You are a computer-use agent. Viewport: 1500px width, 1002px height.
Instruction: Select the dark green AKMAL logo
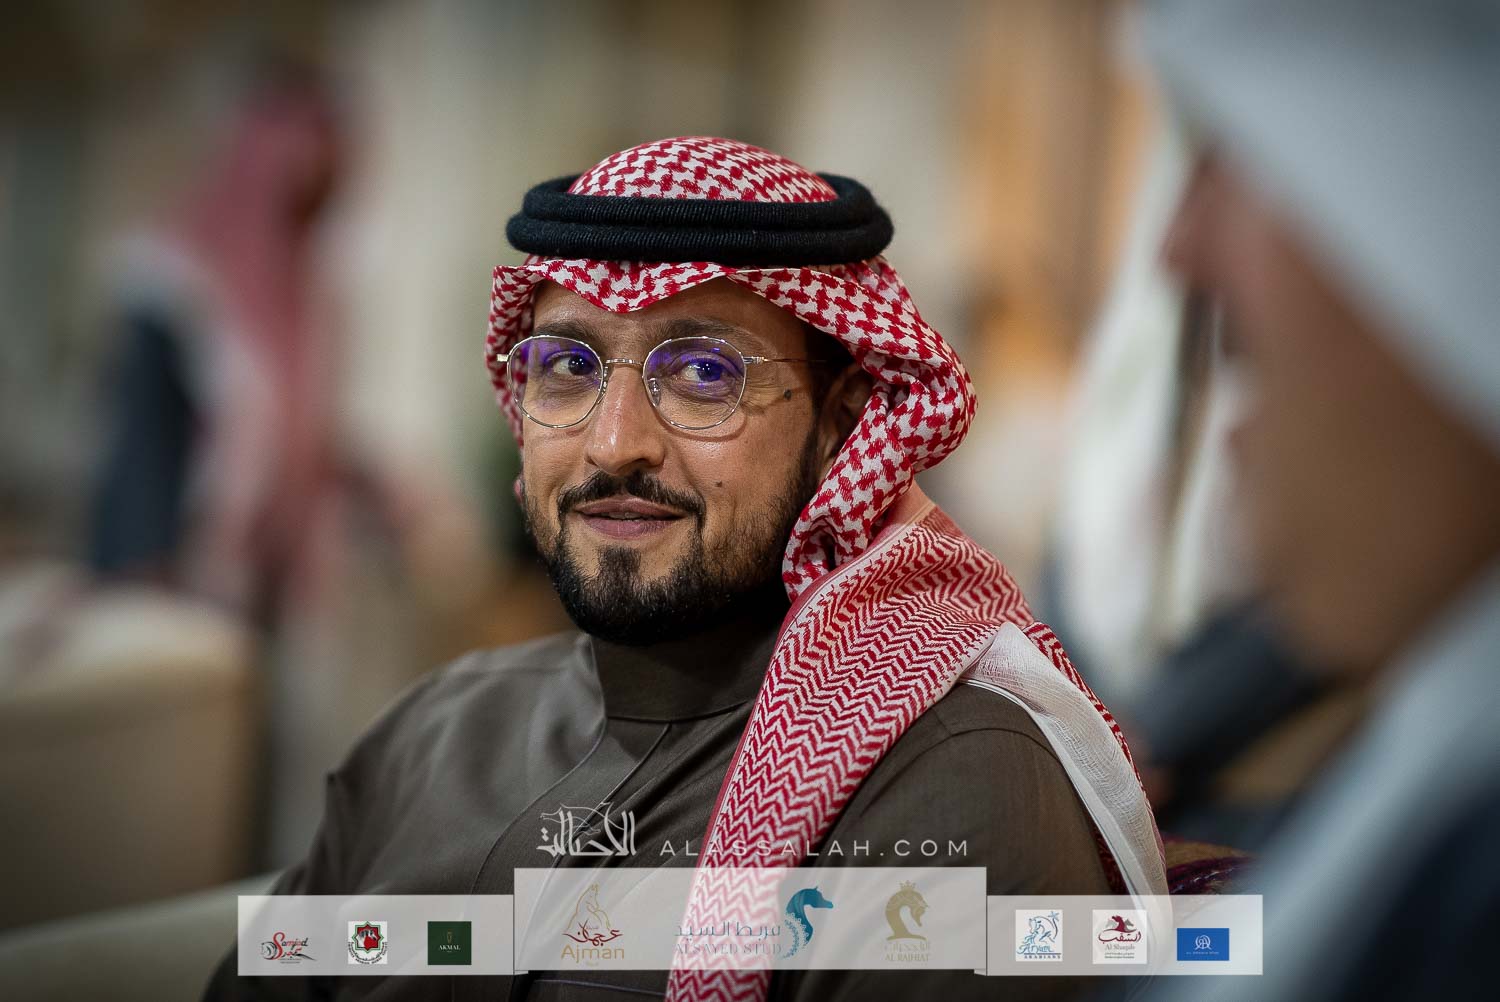pos(449,942)
